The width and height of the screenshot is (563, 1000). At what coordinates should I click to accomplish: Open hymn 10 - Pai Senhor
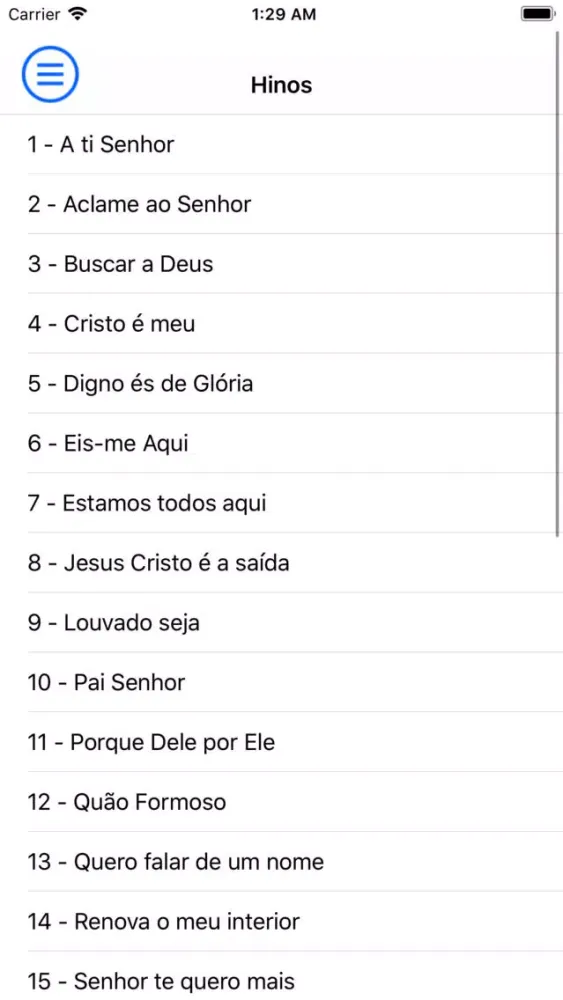point(281,682)
